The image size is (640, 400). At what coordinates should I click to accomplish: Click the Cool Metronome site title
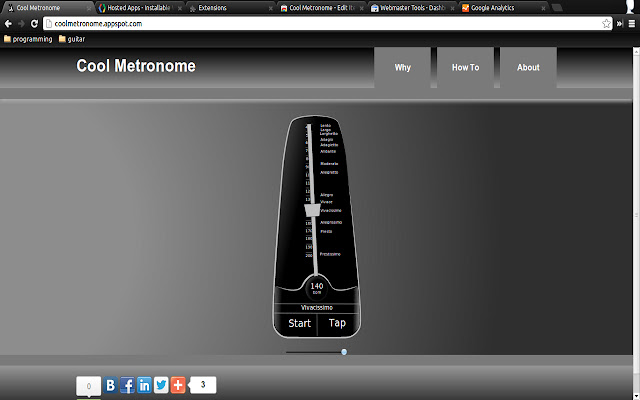coord(136,66)
